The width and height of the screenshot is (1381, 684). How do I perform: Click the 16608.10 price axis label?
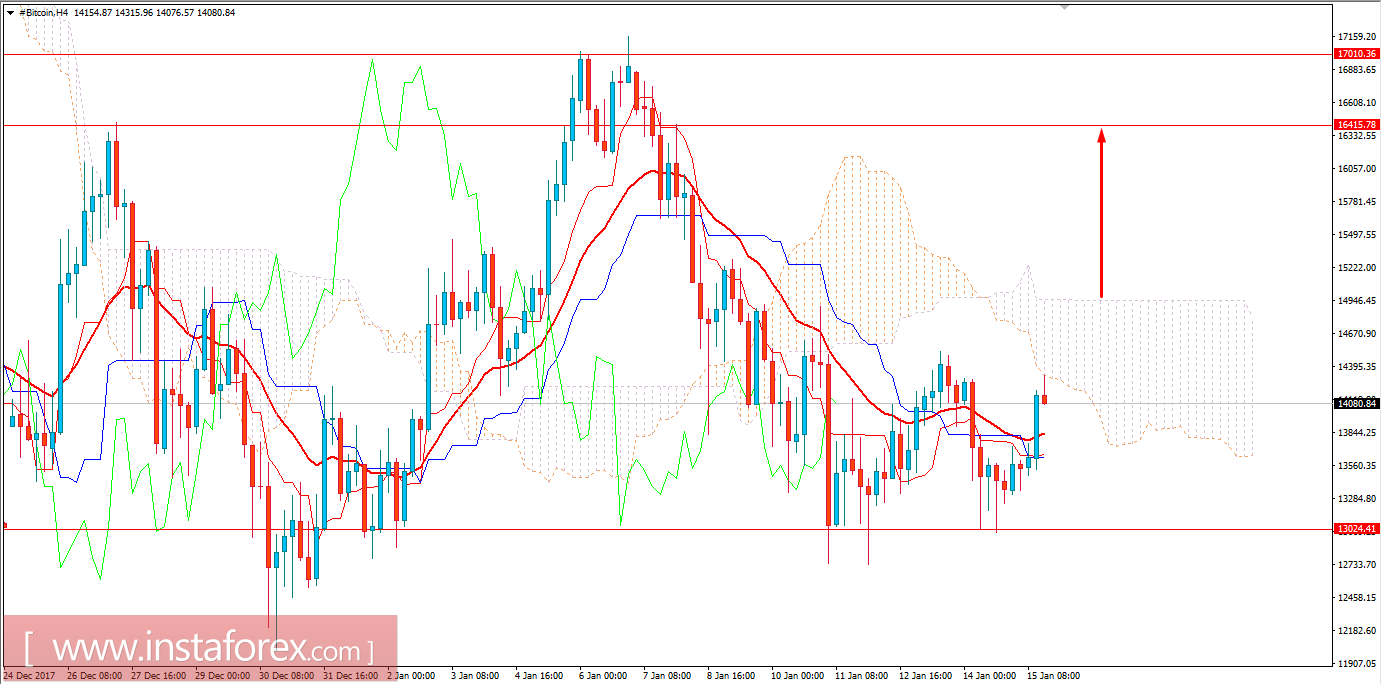tap(1359, 103)
